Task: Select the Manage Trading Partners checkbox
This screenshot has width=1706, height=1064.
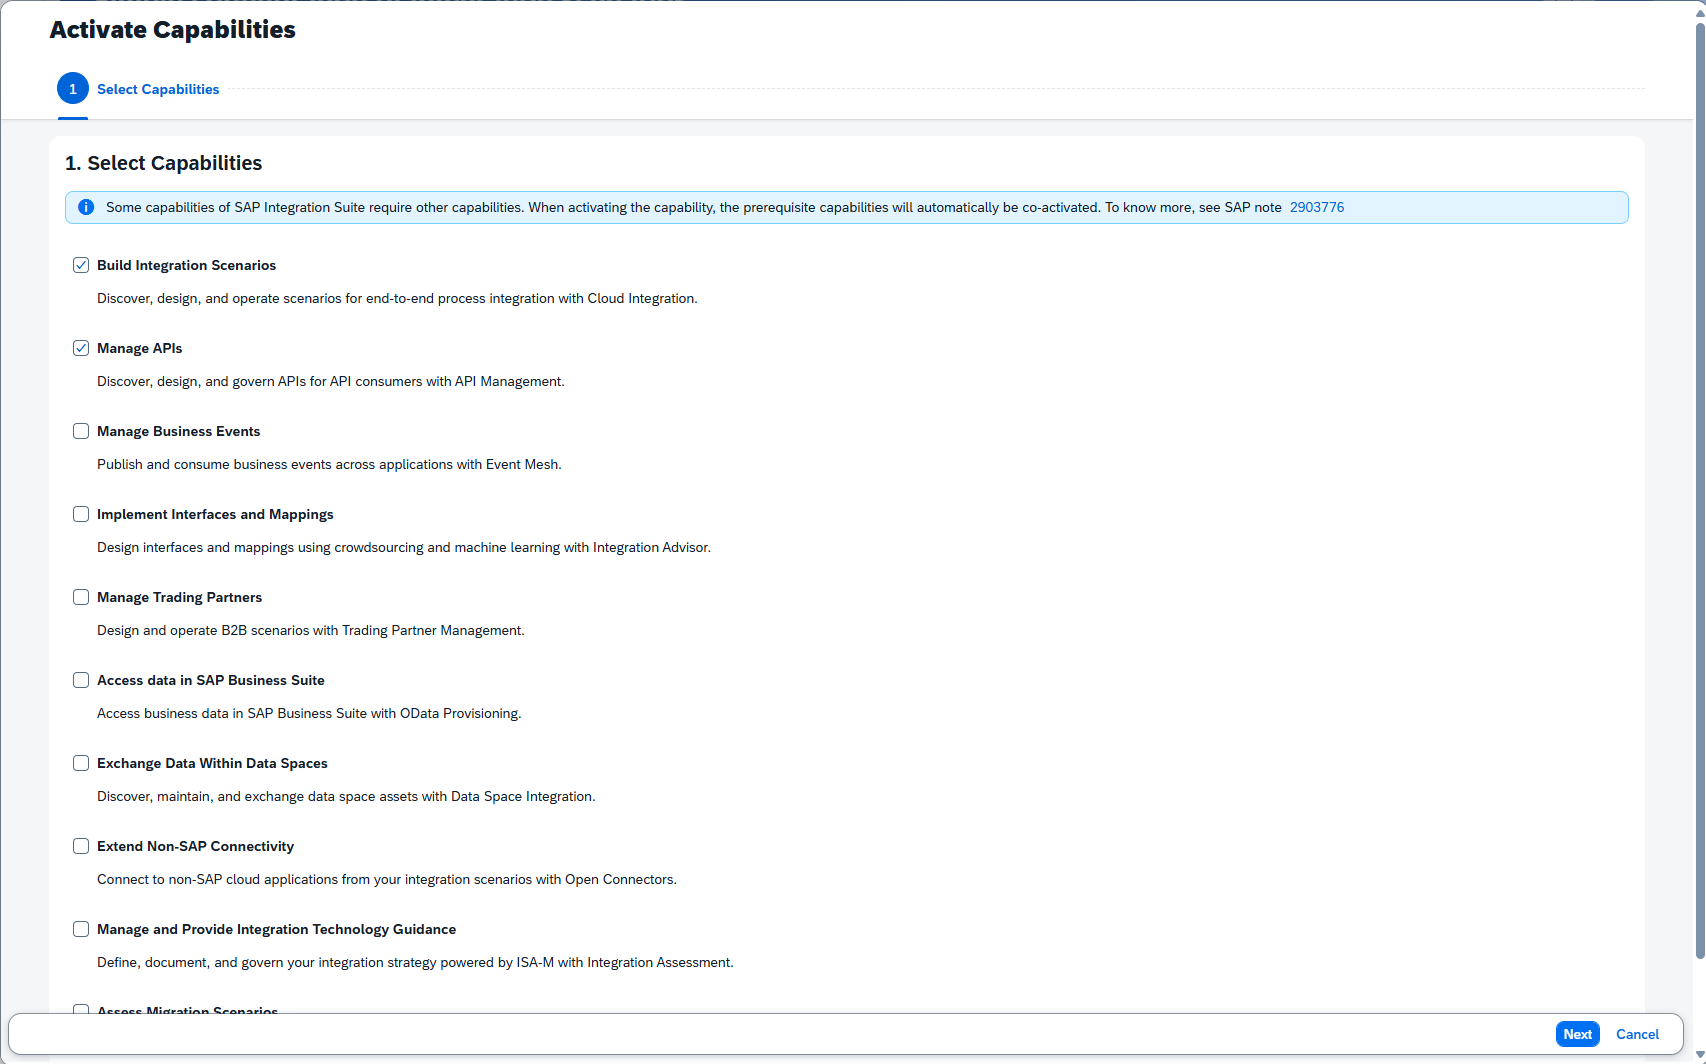Action: pyautogui.click(x=81, y=597)
